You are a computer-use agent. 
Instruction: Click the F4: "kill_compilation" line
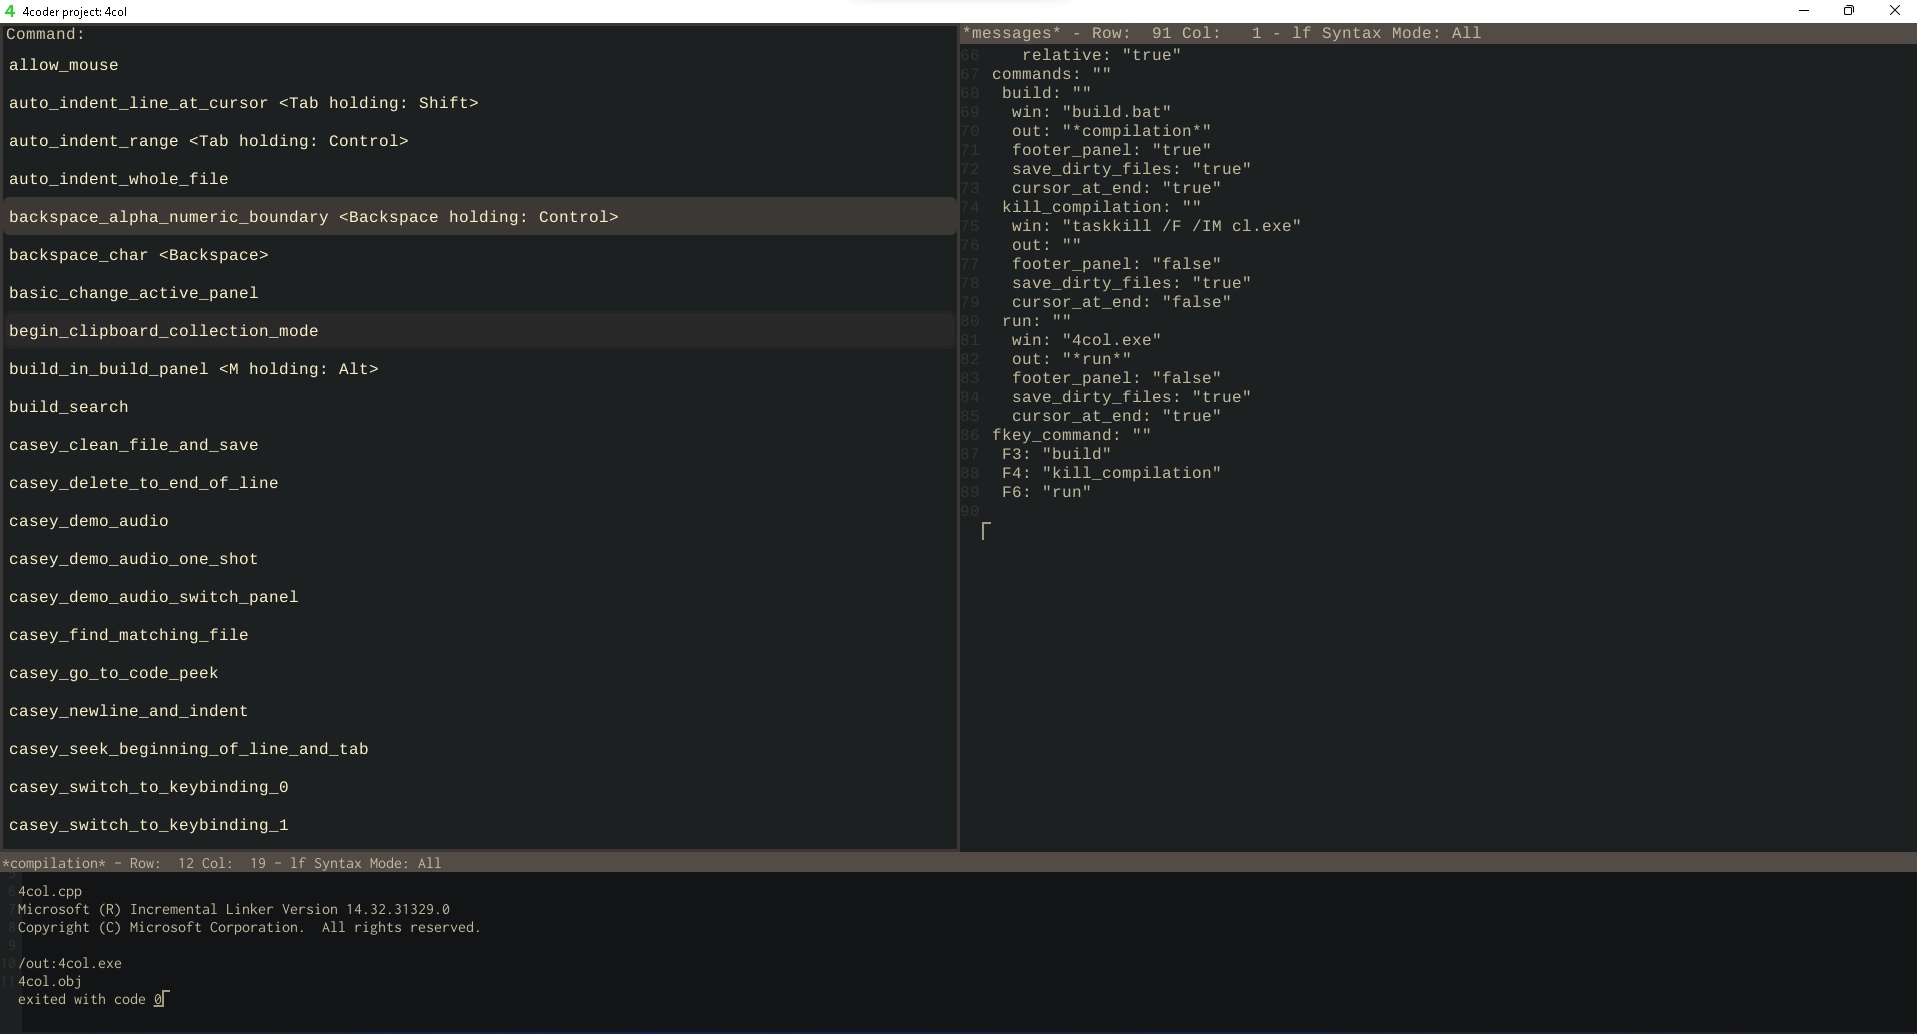pyautogui.click(x=1111, y=473)
